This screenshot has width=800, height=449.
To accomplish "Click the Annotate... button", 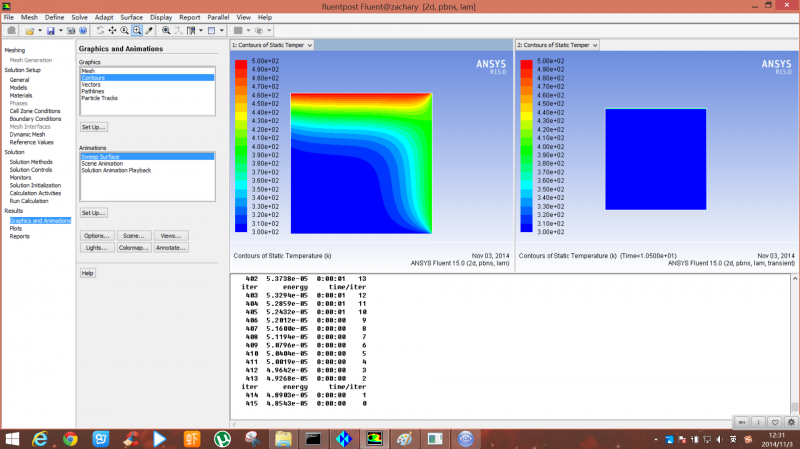I will [171, 247].
